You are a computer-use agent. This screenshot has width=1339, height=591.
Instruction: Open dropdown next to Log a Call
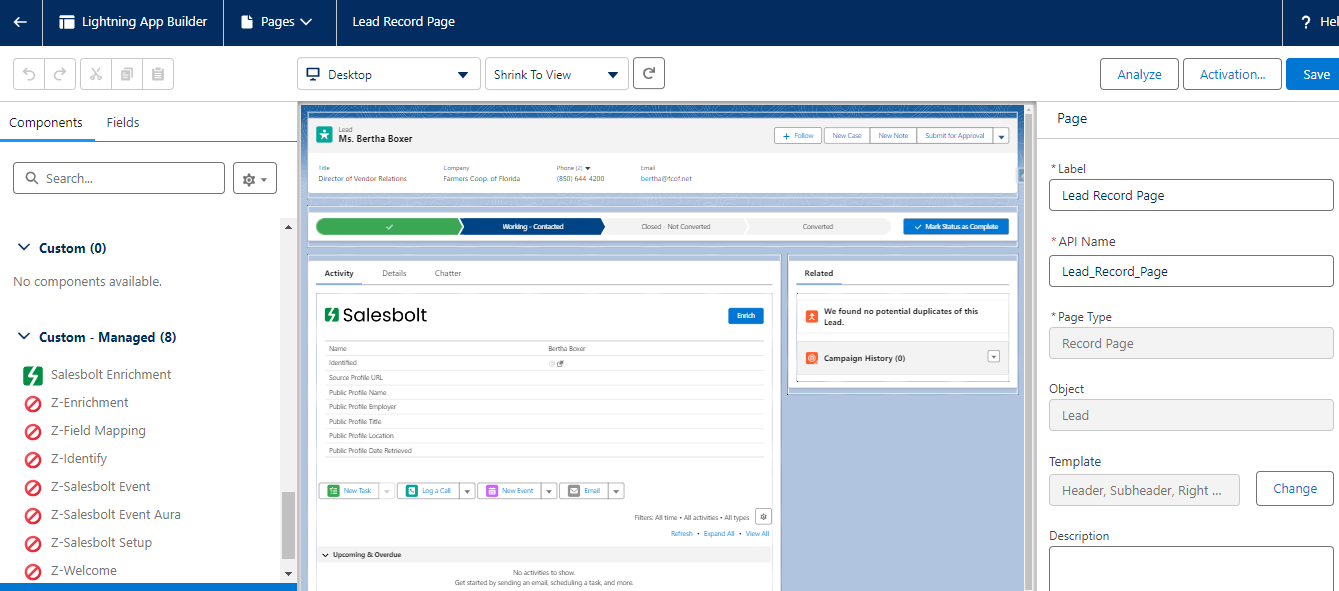click(x=466, y=491)
